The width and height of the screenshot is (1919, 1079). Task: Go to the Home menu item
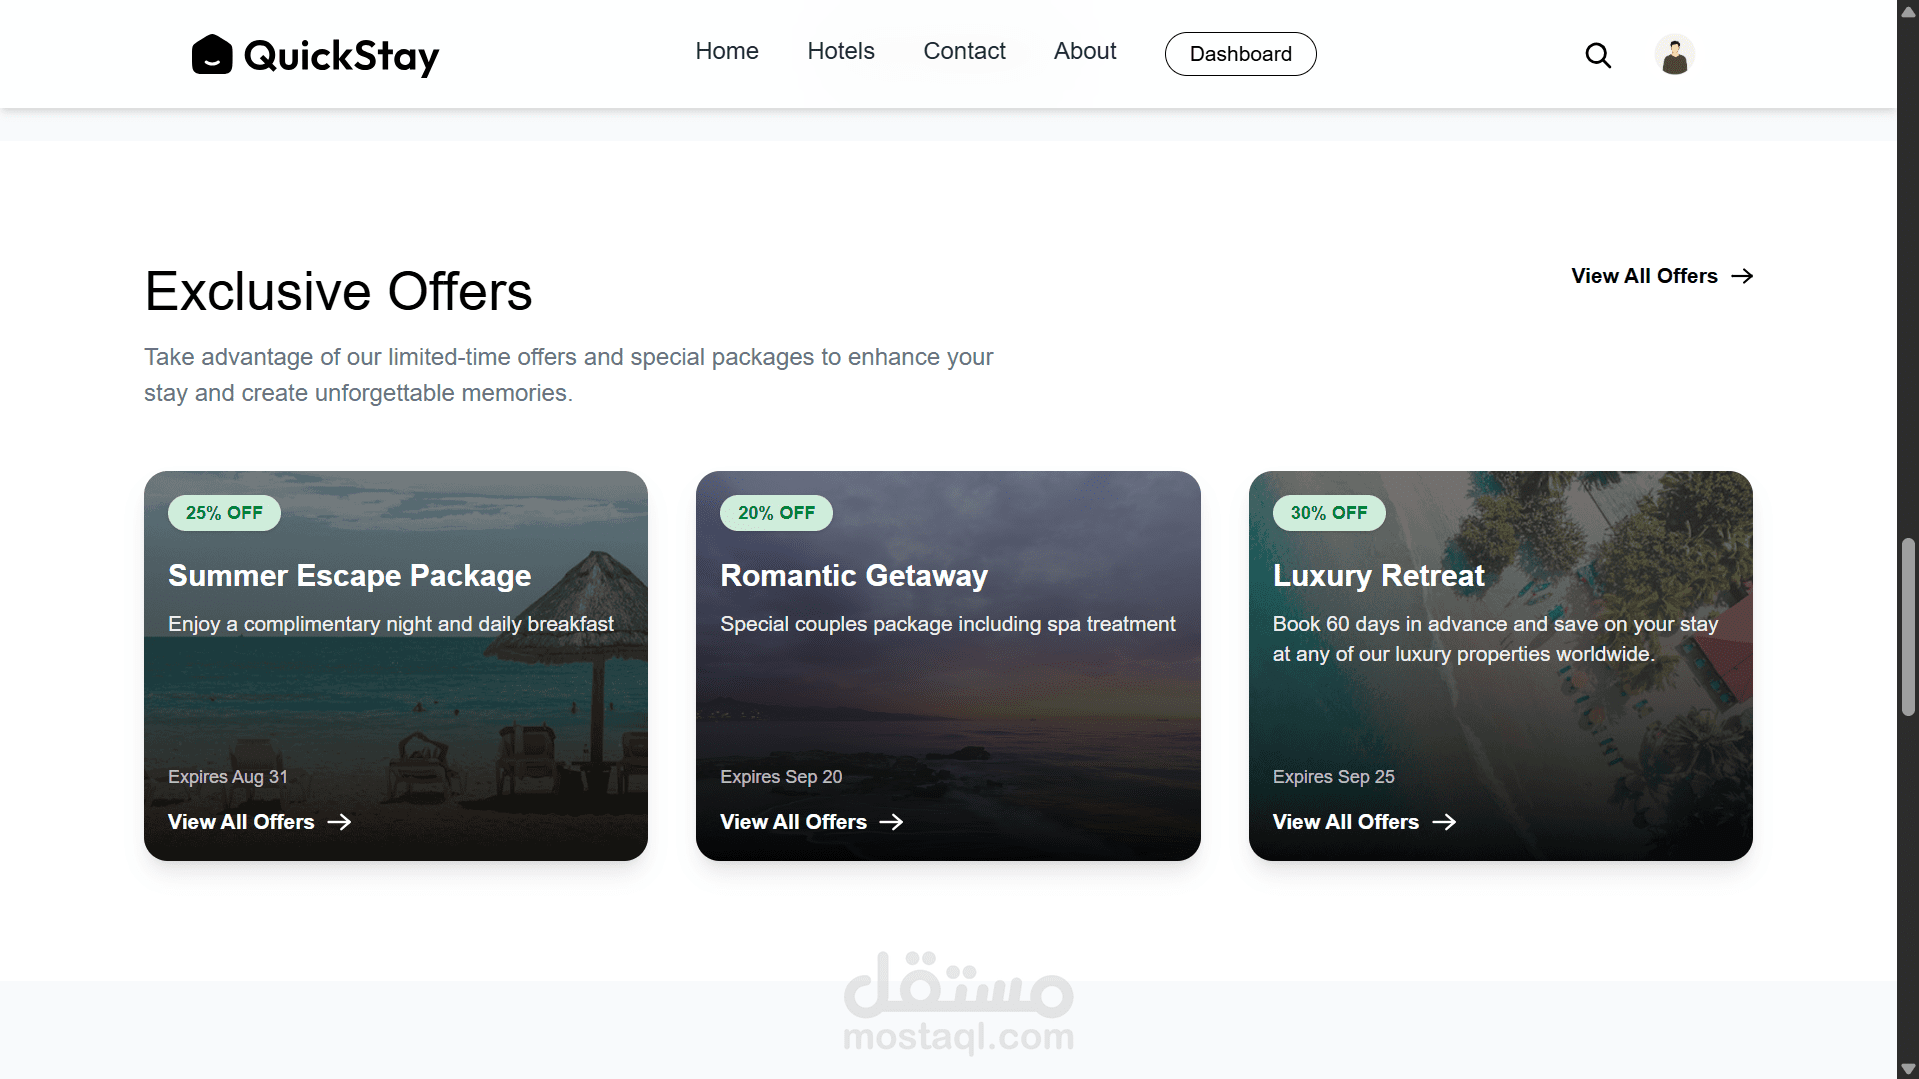727,51
